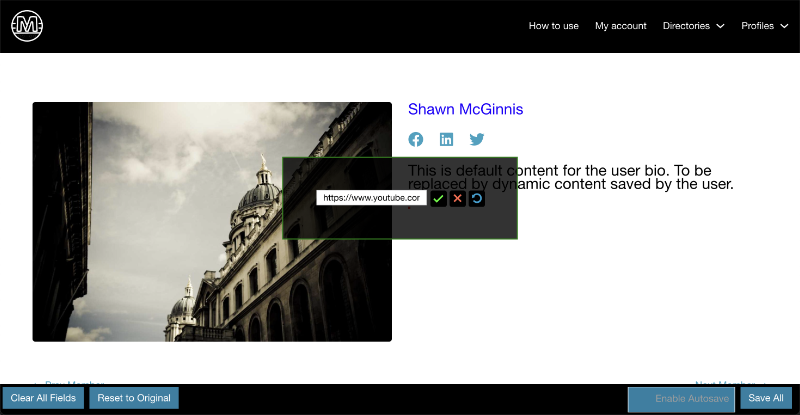
Task: Go to My account
Action: click(x=620, y=26)
